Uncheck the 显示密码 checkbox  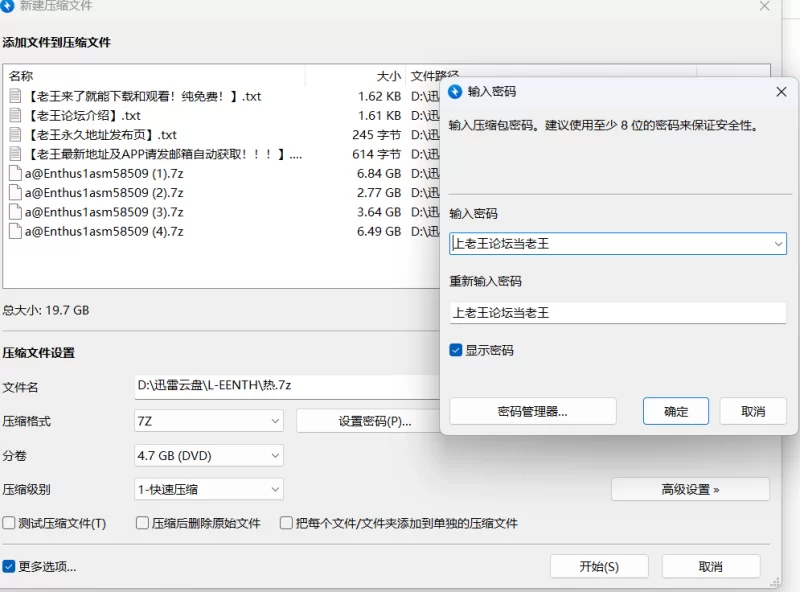tap(456, 350)
